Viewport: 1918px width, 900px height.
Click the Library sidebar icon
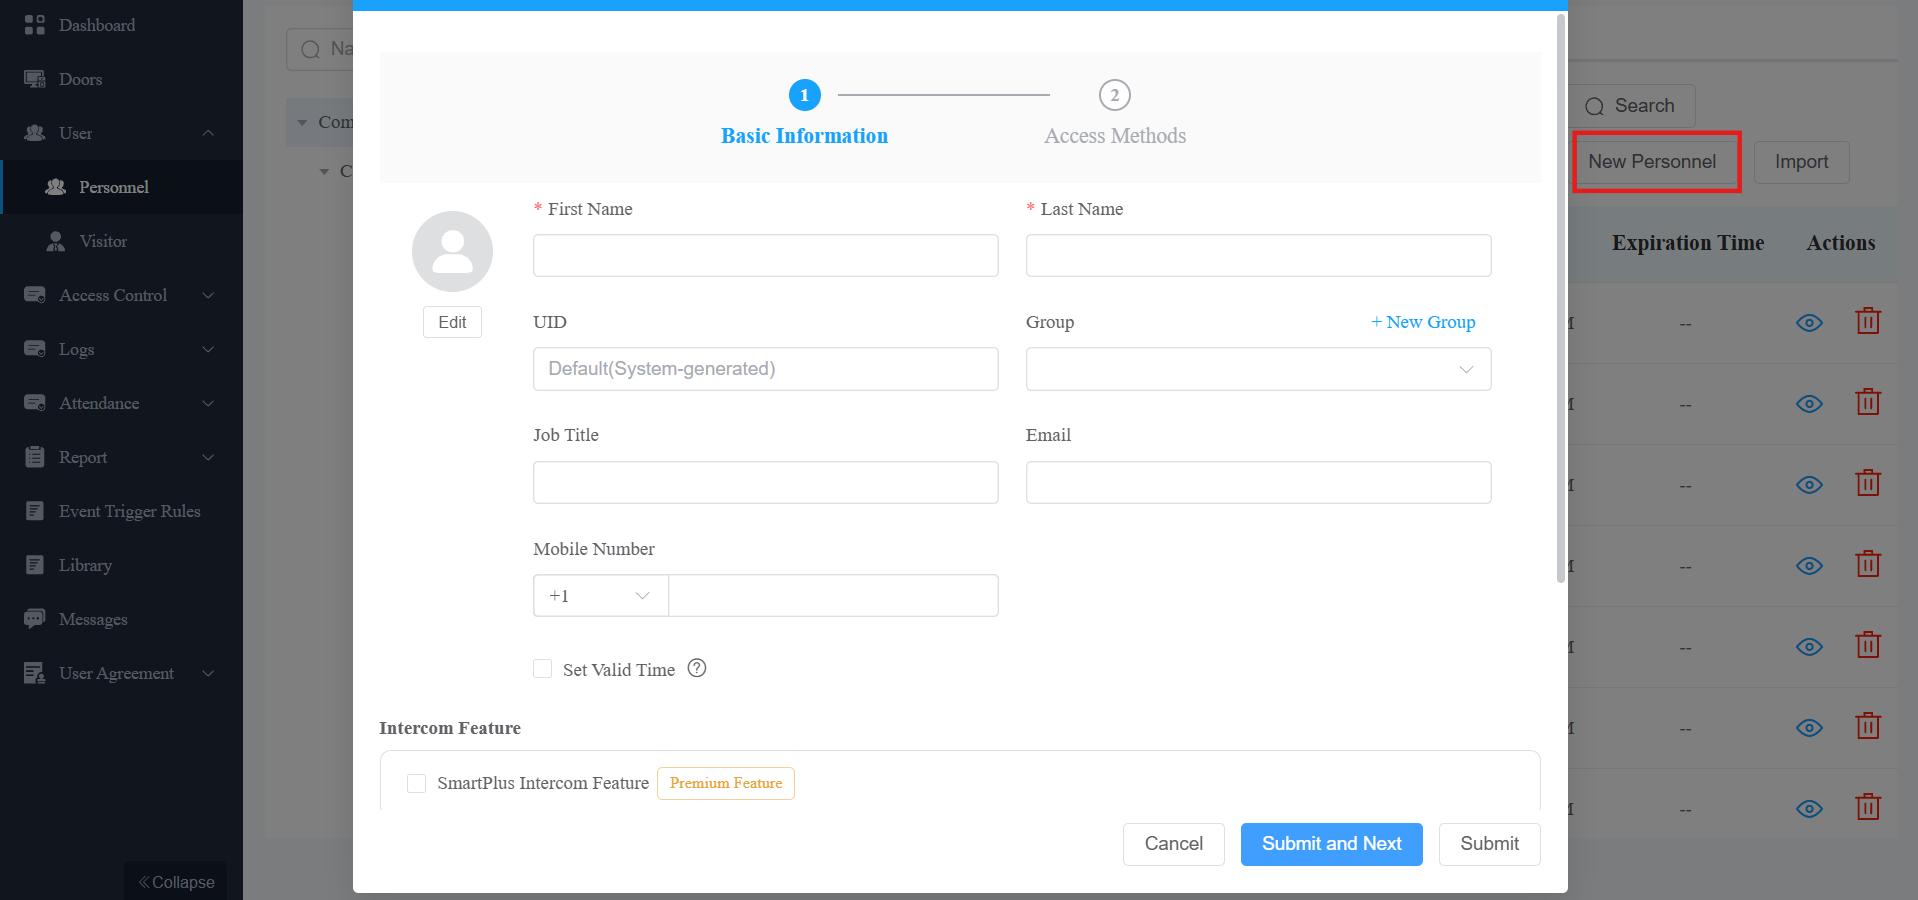(35, 565)
